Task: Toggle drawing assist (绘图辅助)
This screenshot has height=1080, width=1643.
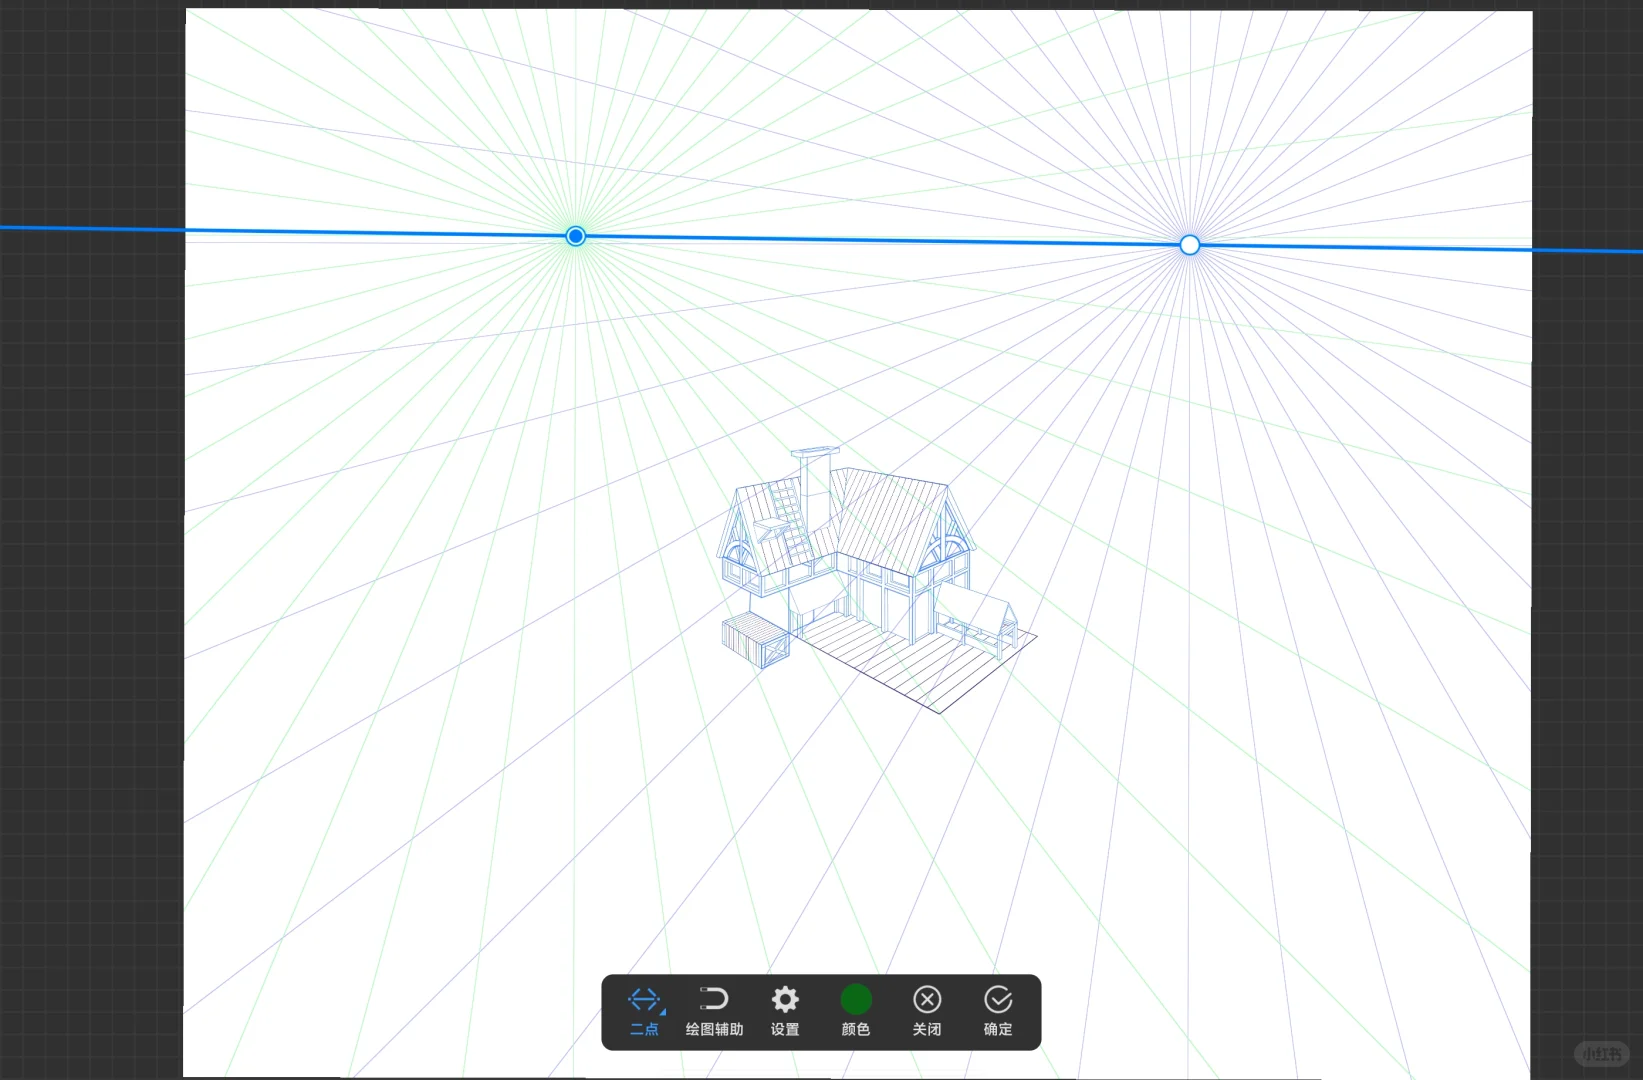Action: [714, 1011]
